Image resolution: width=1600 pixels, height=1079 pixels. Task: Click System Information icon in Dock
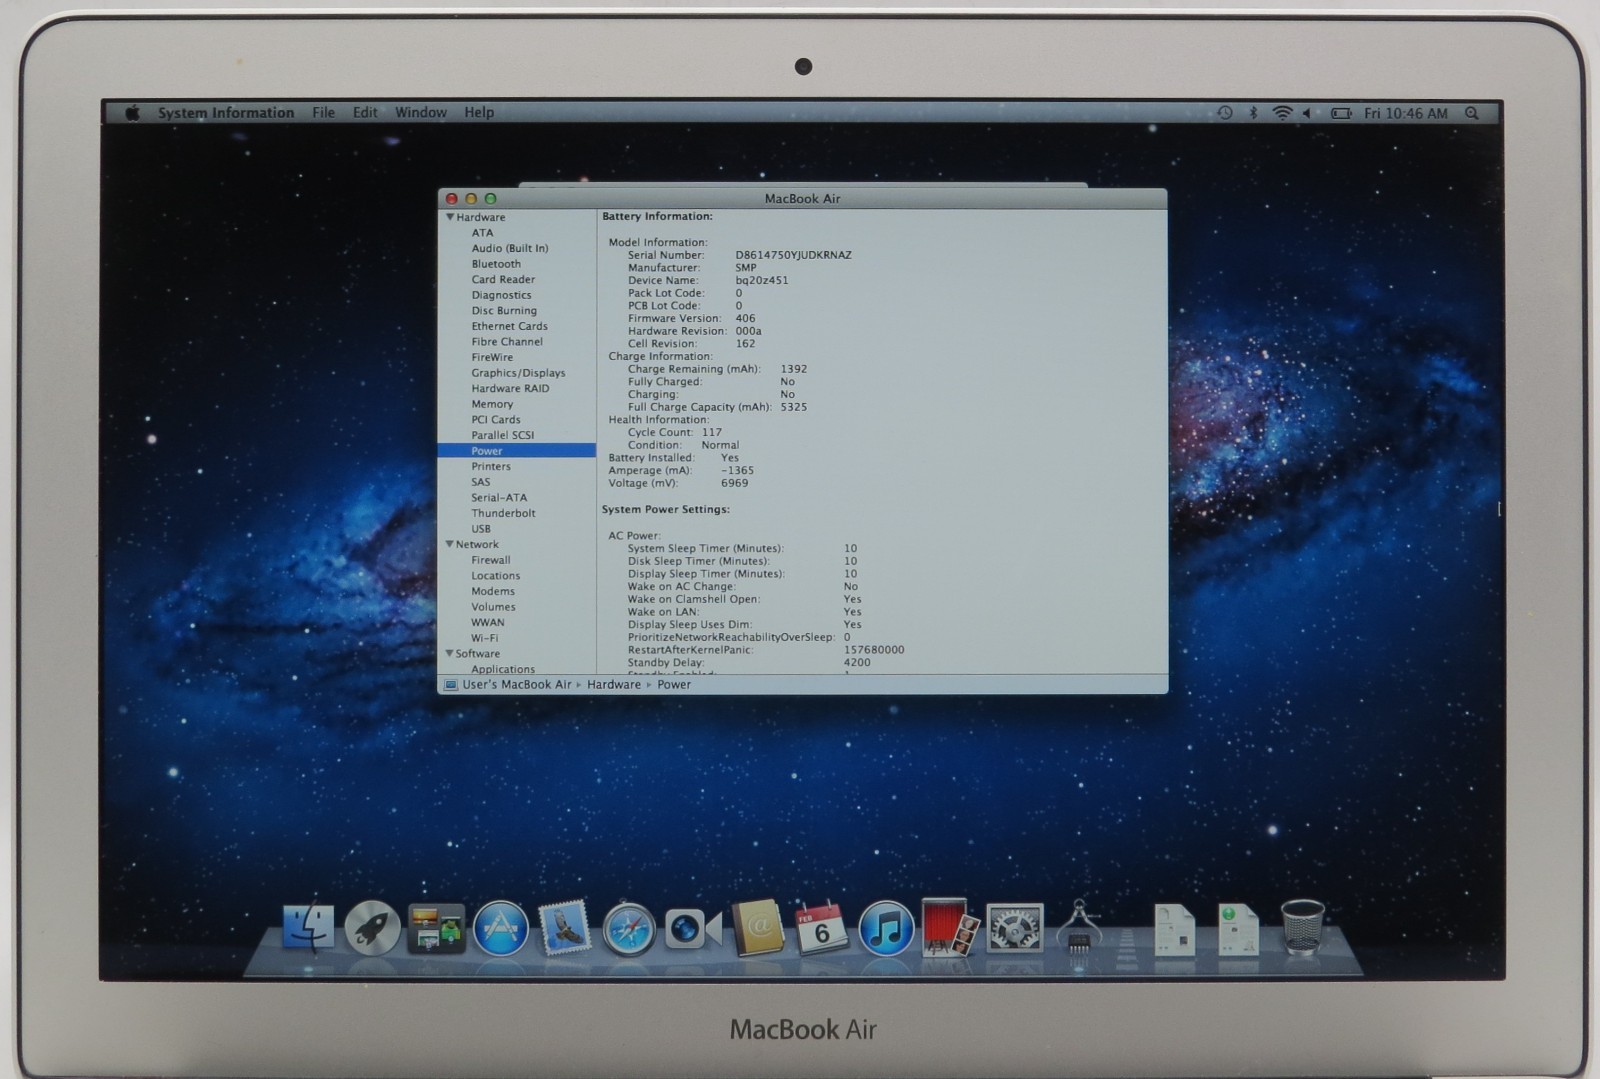click(x=1079, y=927)
